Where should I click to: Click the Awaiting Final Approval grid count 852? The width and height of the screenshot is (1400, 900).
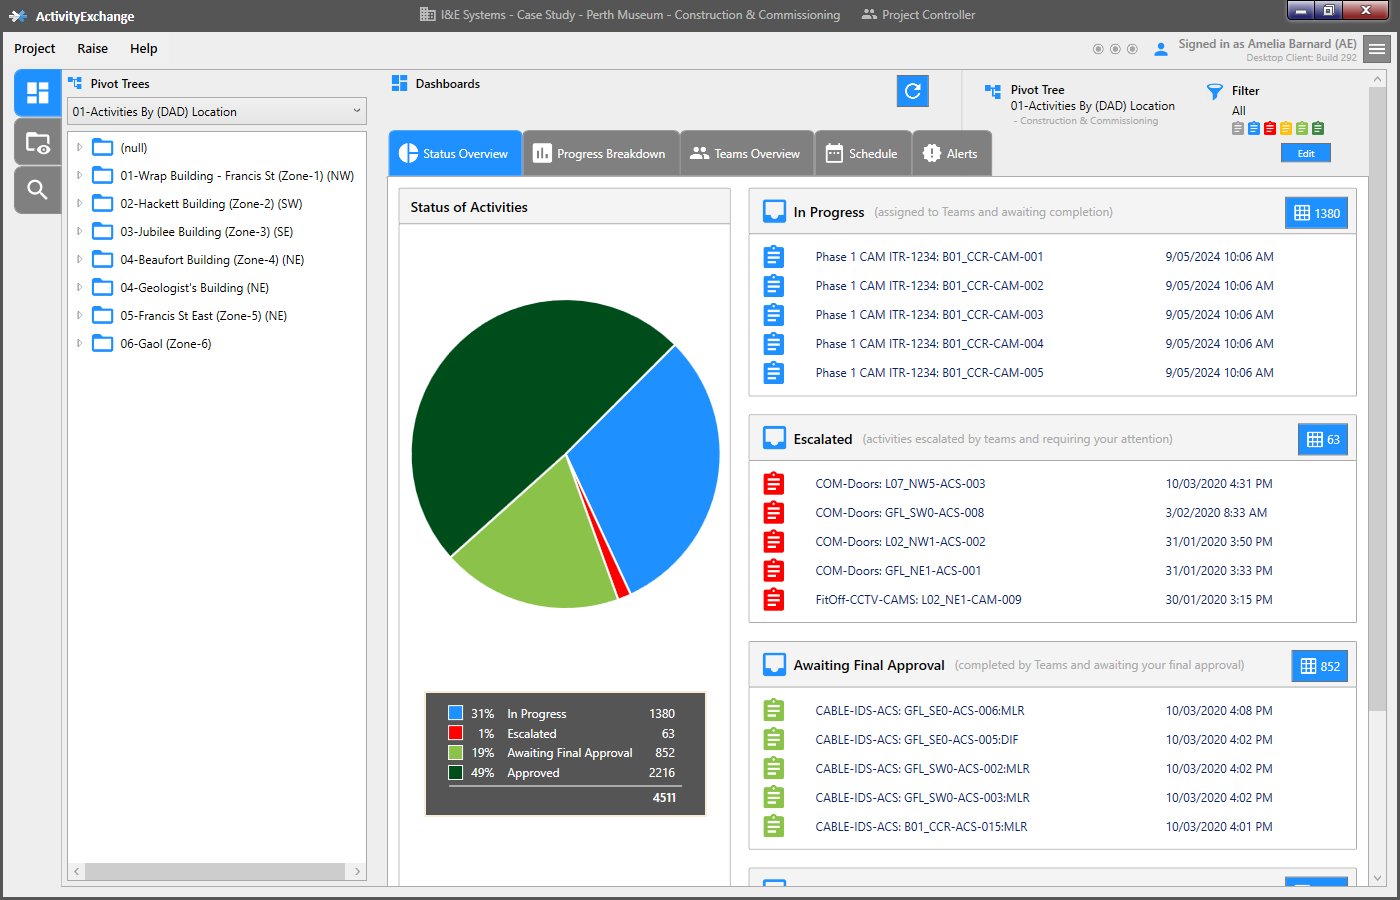click(x=1320, y=666)
